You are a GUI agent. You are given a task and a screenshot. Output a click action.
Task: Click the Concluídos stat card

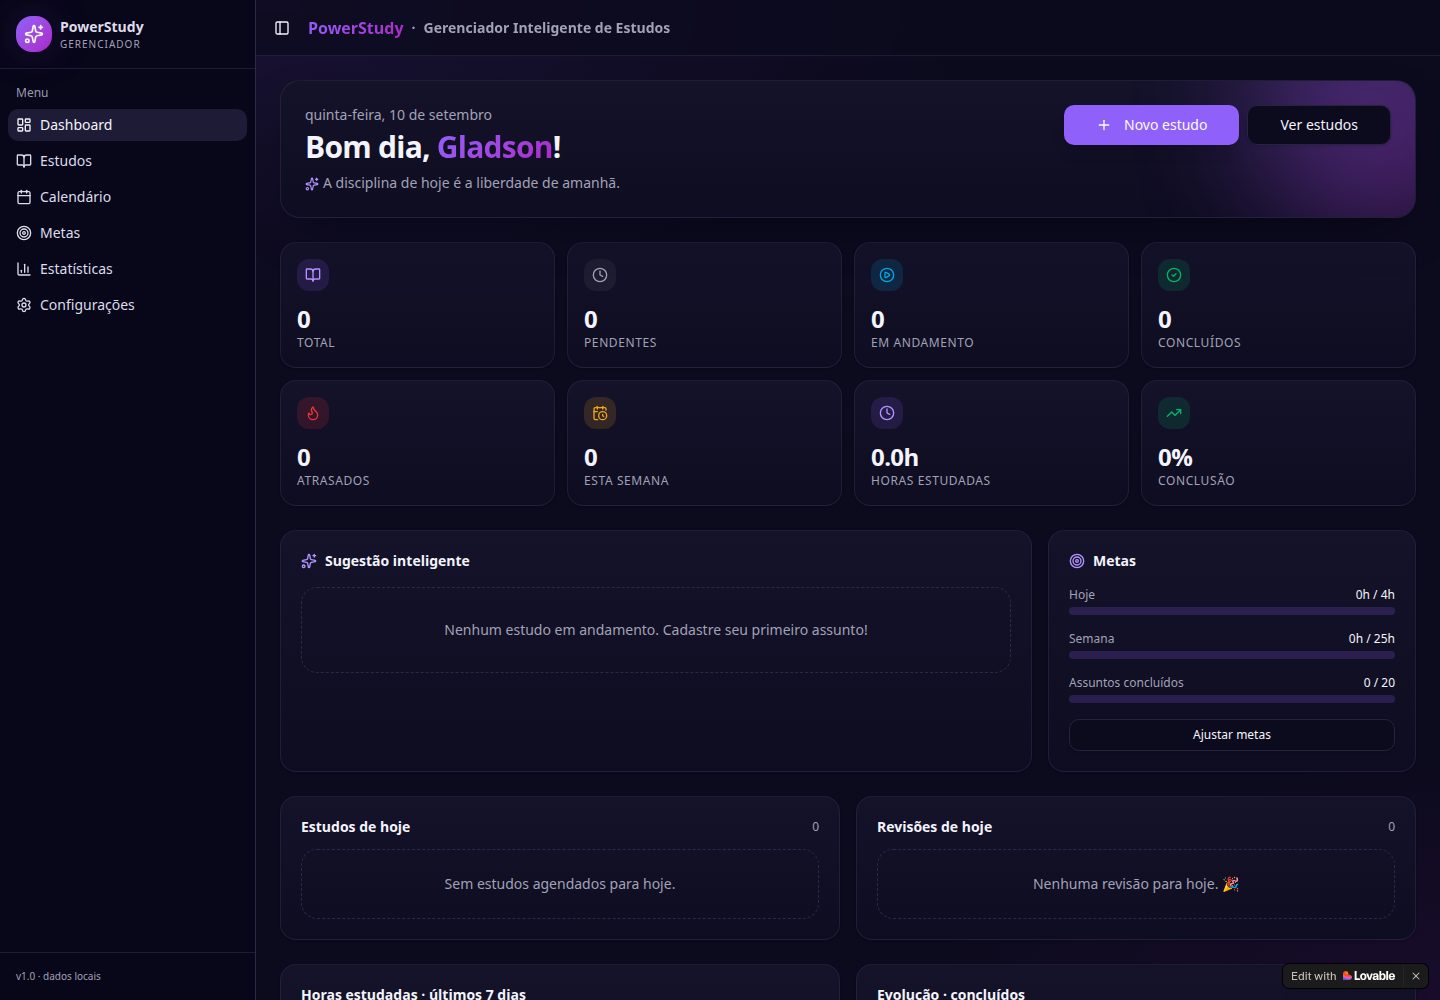[x=1278, y=305]
